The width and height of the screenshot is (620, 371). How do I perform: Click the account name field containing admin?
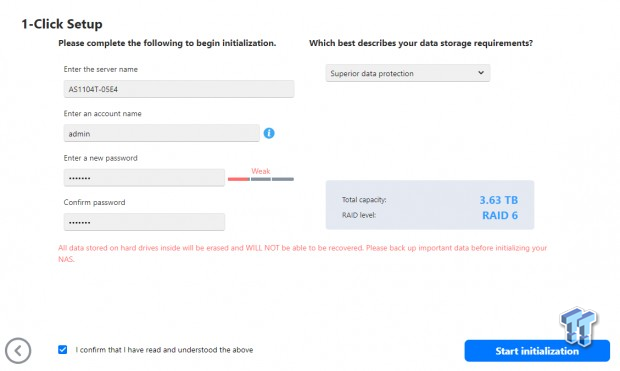click(161, 133)
